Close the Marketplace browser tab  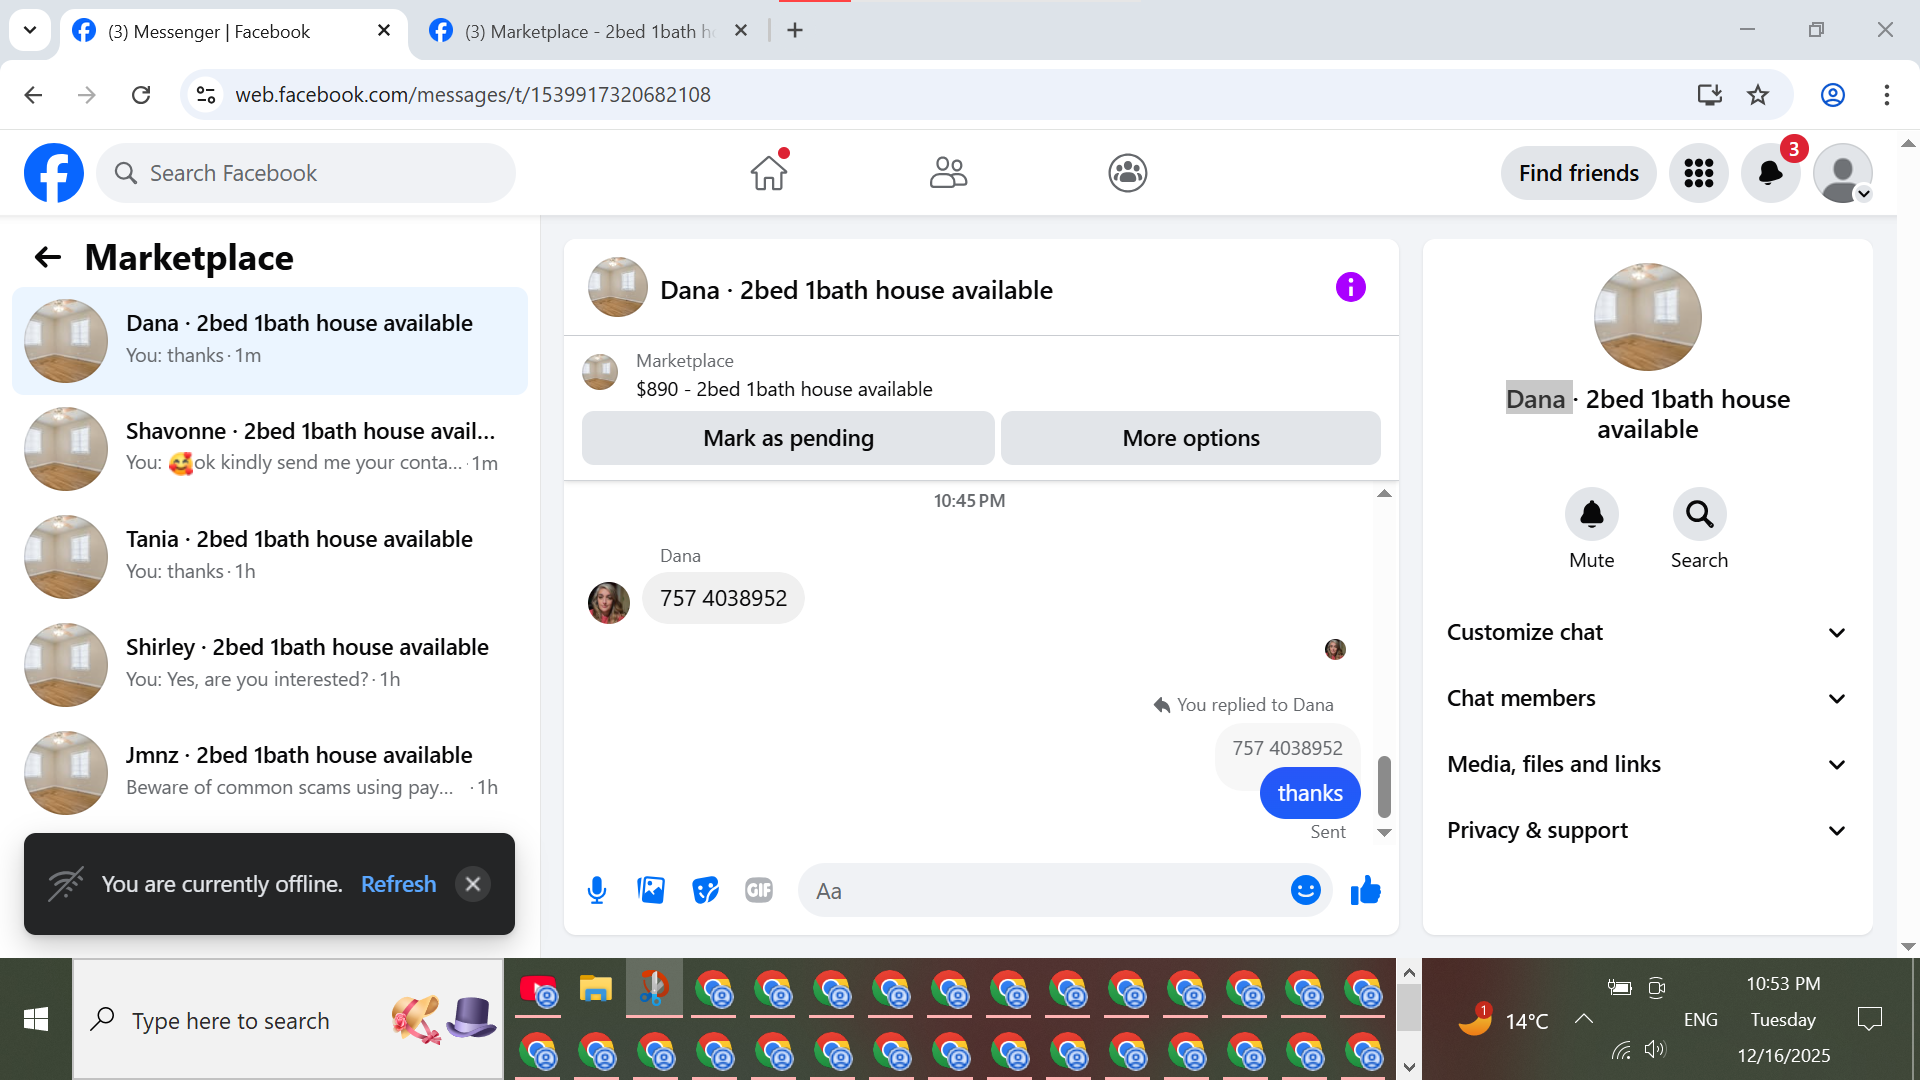741,31
